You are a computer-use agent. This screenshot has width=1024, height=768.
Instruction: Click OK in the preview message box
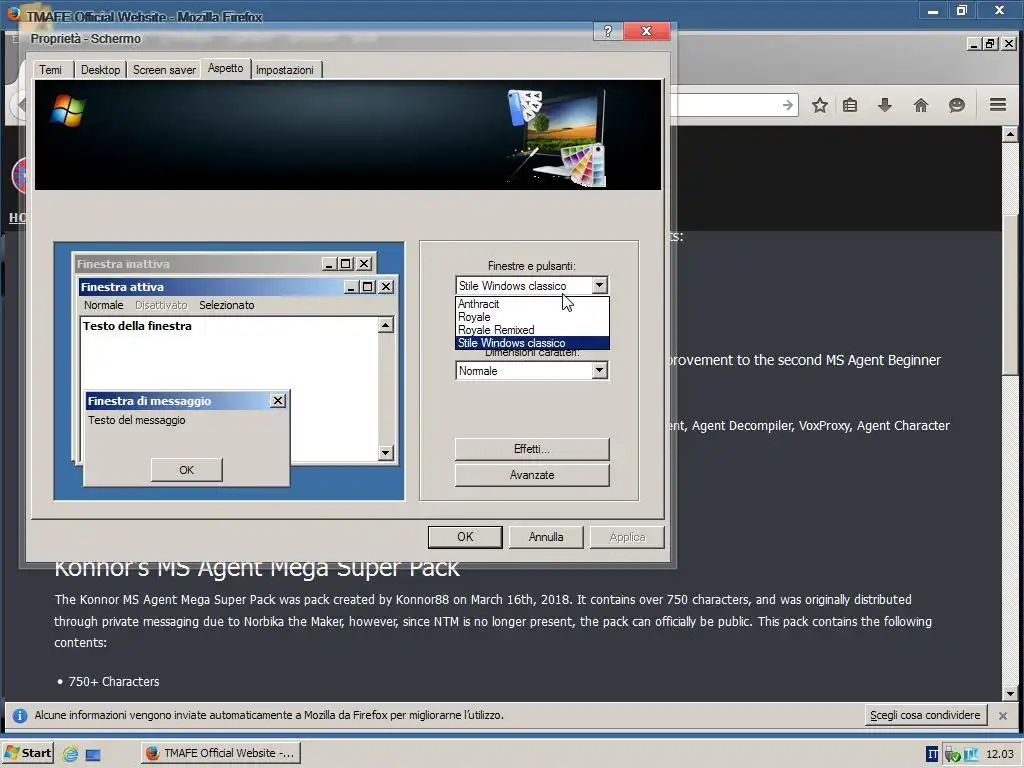pos(187,470)
